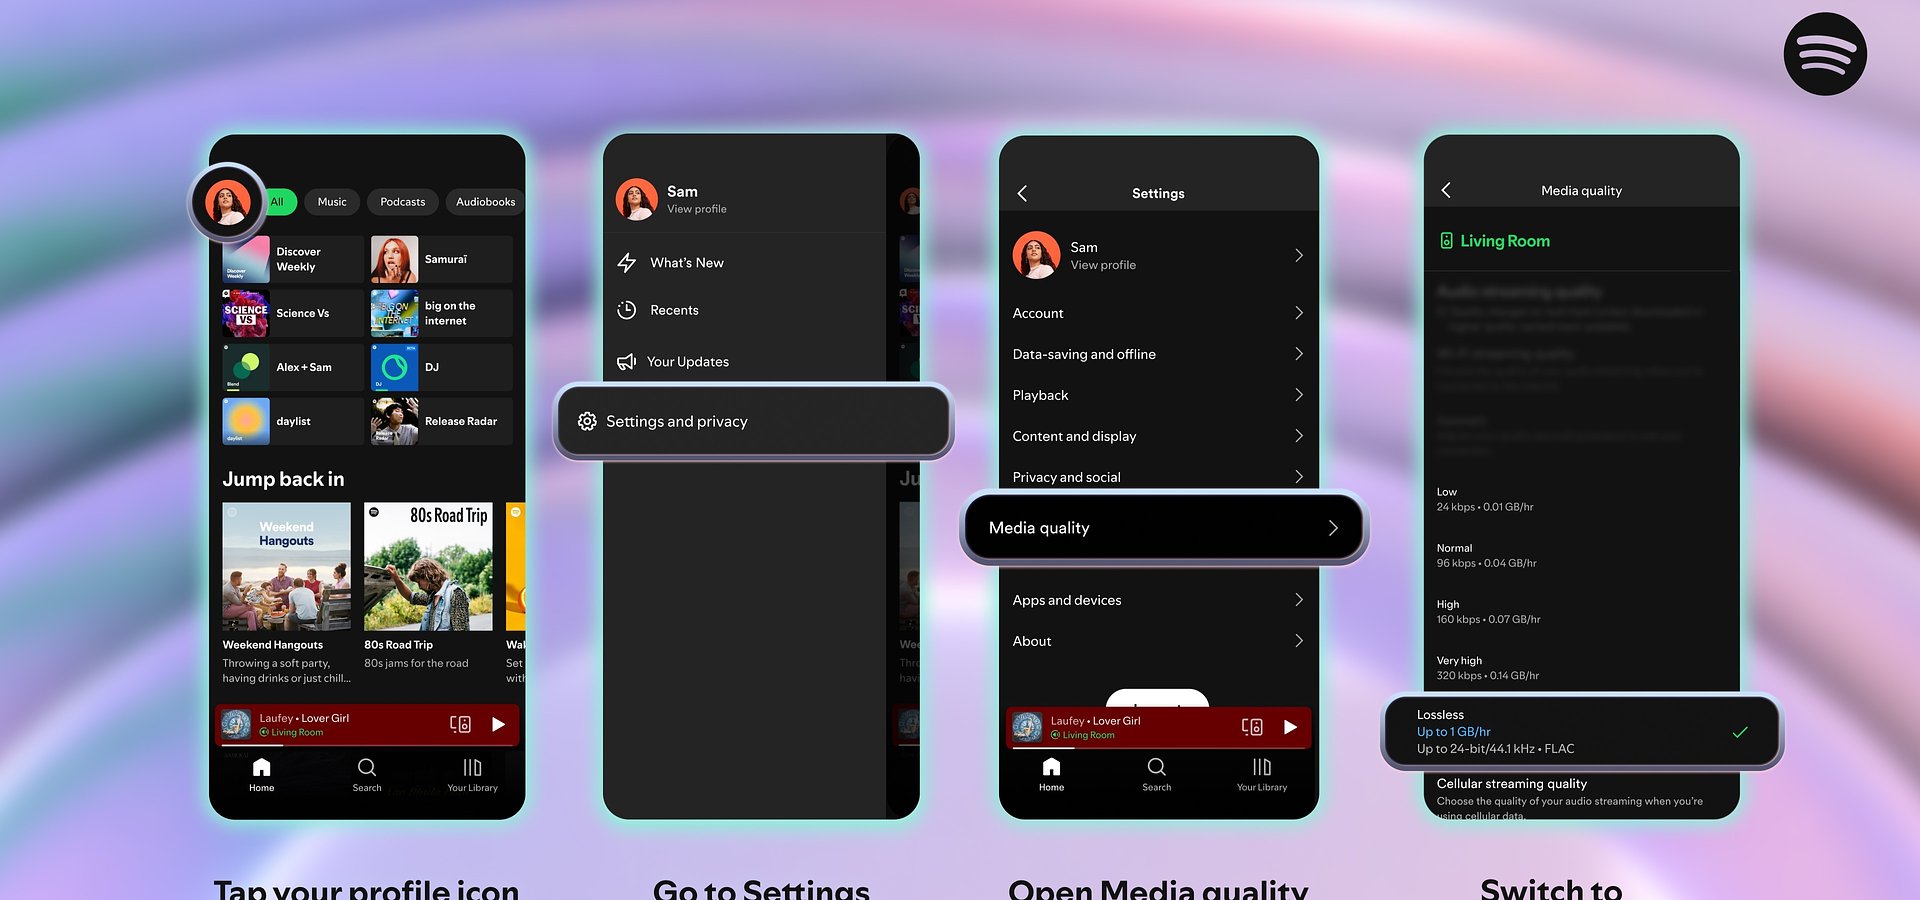Tap the What's New lightning icon
Viewport: 1920px width, 900px height.
click(x=627, y=263)
